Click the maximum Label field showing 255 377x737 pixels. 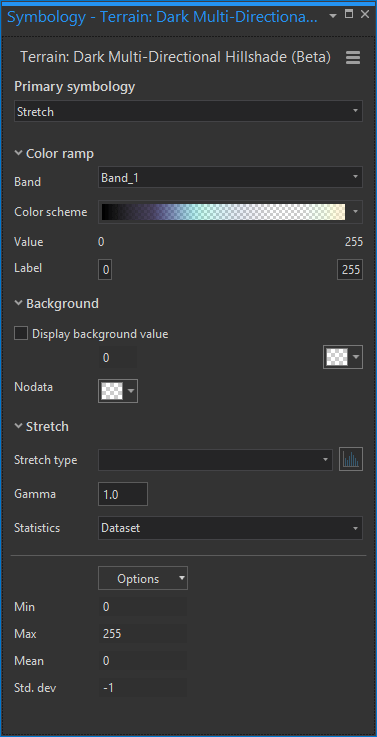tap(350, 269)
